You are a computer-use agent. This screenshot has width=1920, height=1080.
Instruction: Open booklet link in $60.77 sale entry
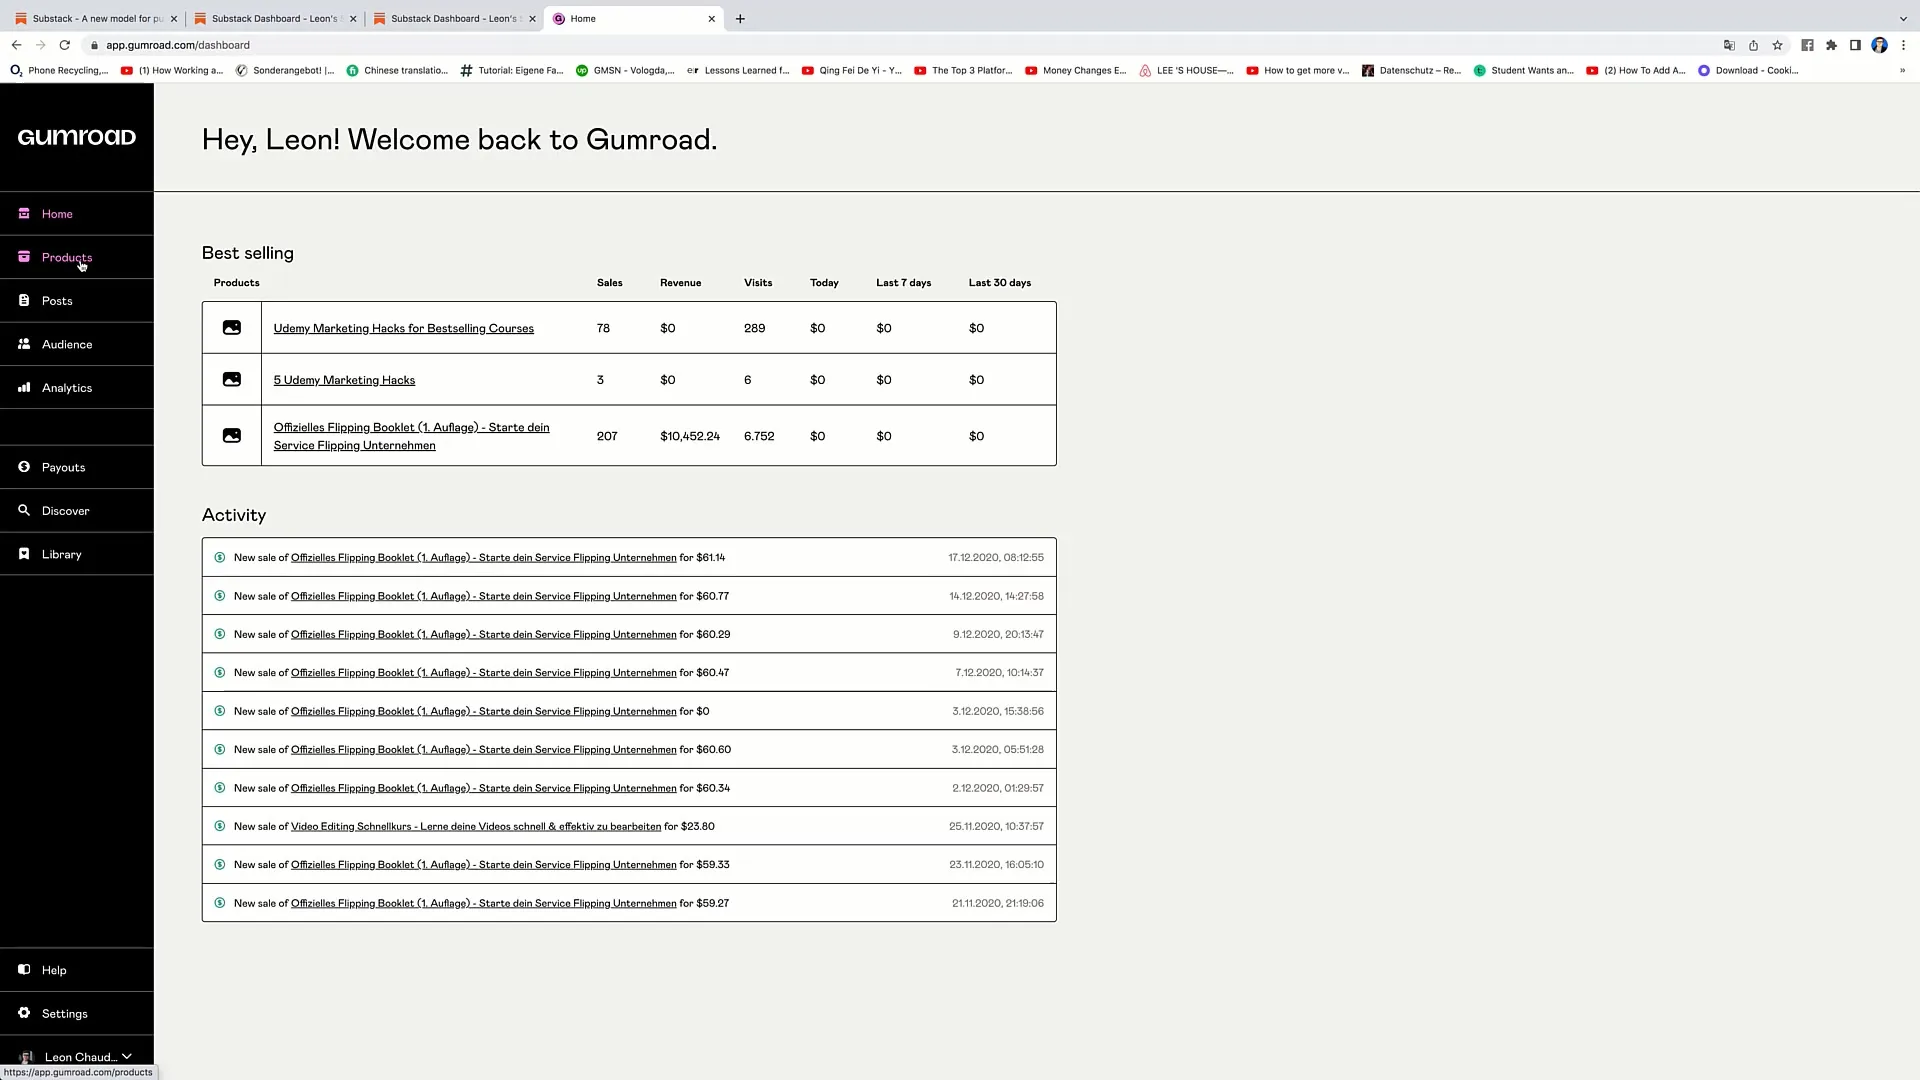pos(483,596)
